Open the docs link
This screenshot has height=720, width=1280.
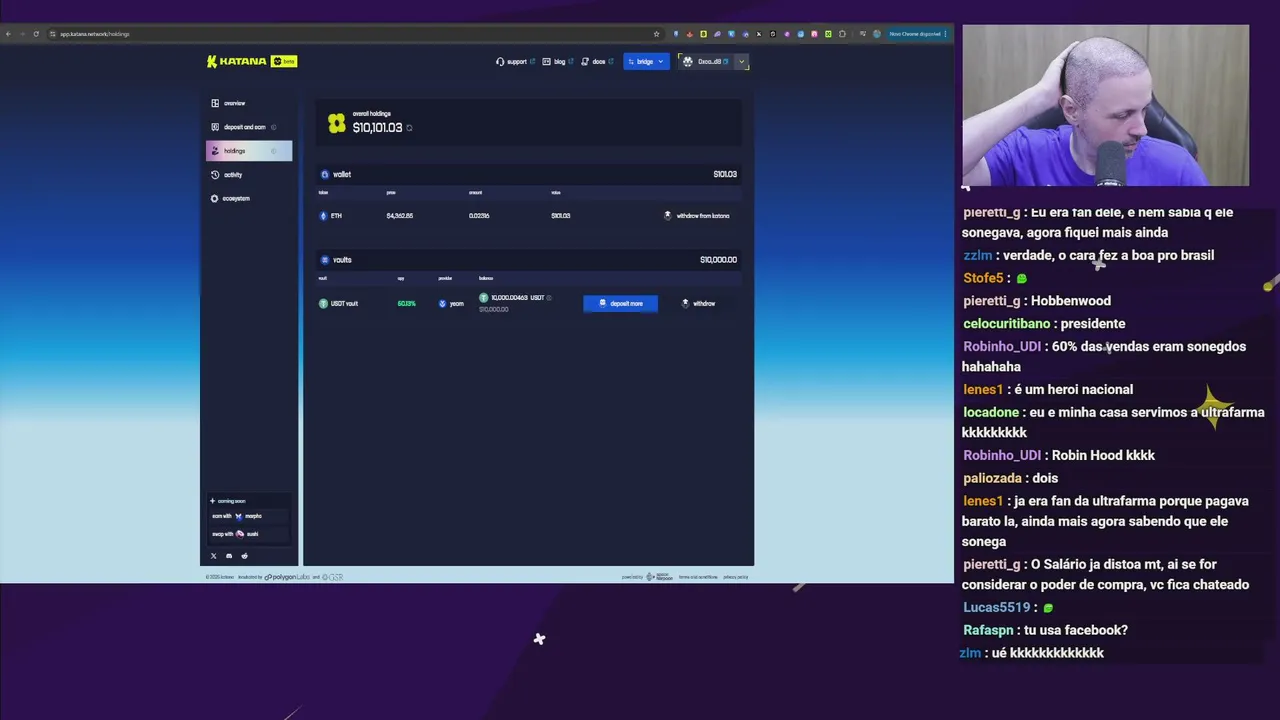(597, 61)
